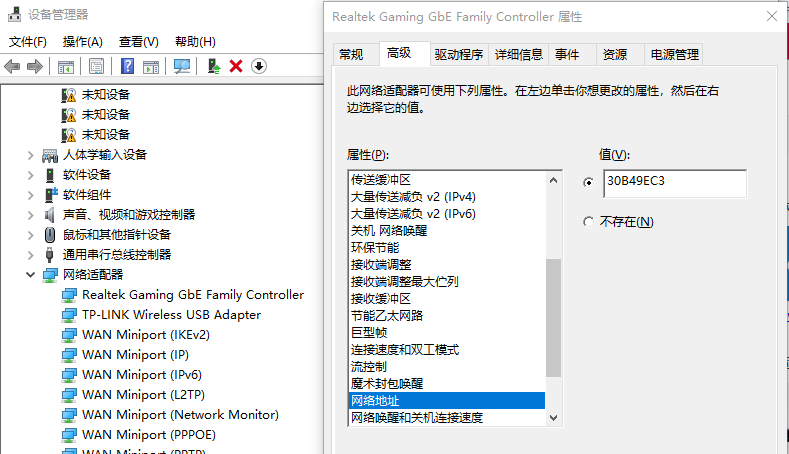The width and height of the screenshot is (789, 454).
Task: Expand the 人体学输入设备 node
Action: pyautogui.click(x=31, y=155)
